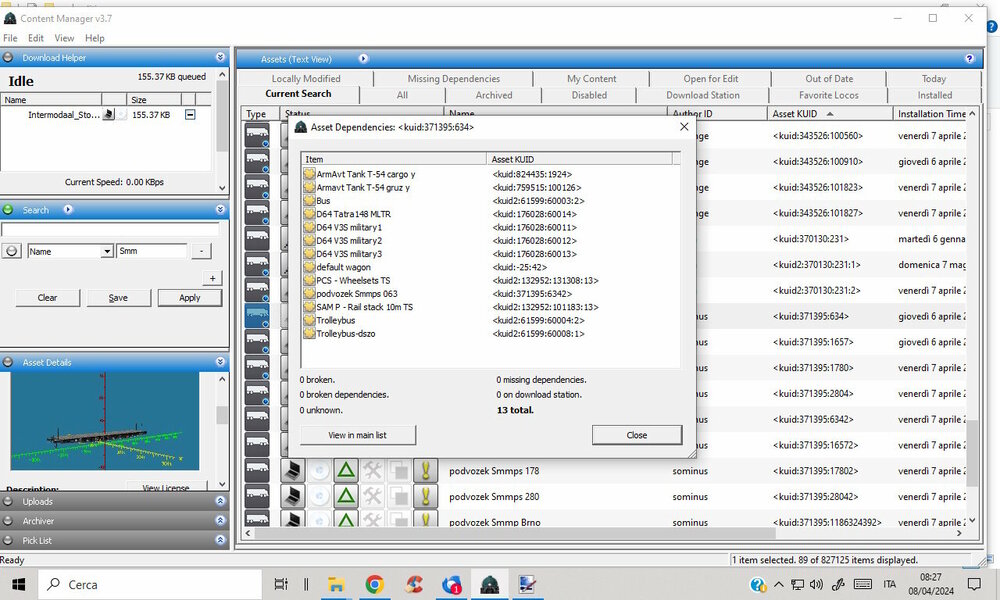
Task: Click green triangle icon for podvozek Smmps 280
Action: 346,496
